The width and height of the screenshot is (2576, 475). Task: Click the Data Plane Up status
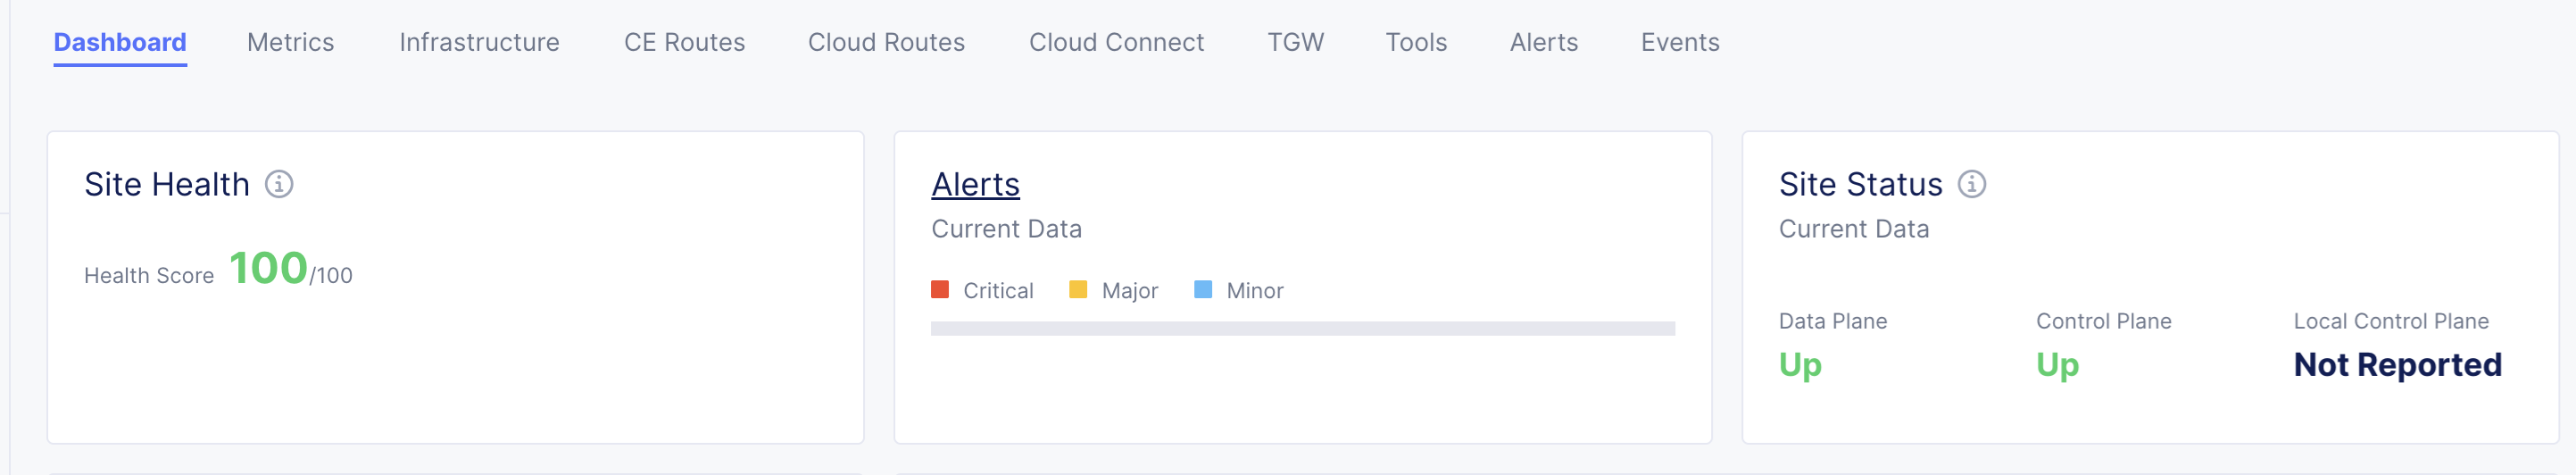1799,365
